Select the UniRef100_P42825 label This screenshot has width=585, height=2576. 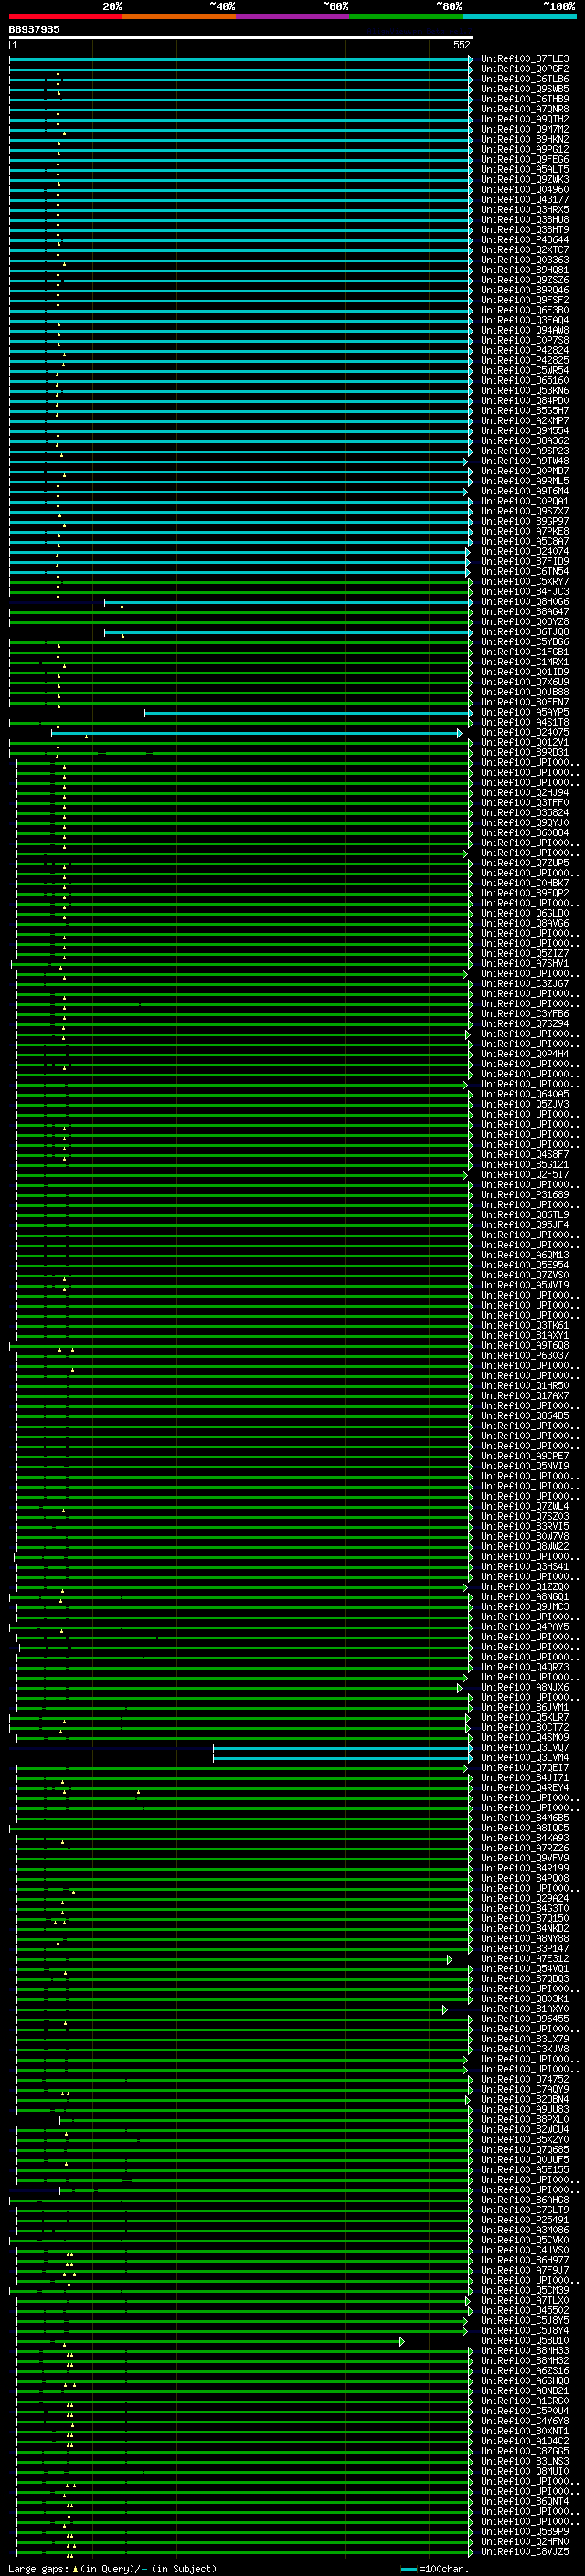point(525,361)
